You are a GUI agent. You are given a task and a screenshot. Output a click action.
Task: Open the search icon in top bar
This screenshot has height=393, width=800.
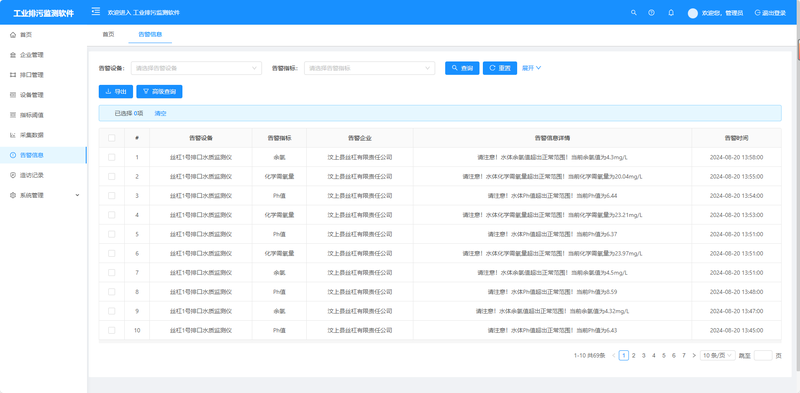click(634, 13)
